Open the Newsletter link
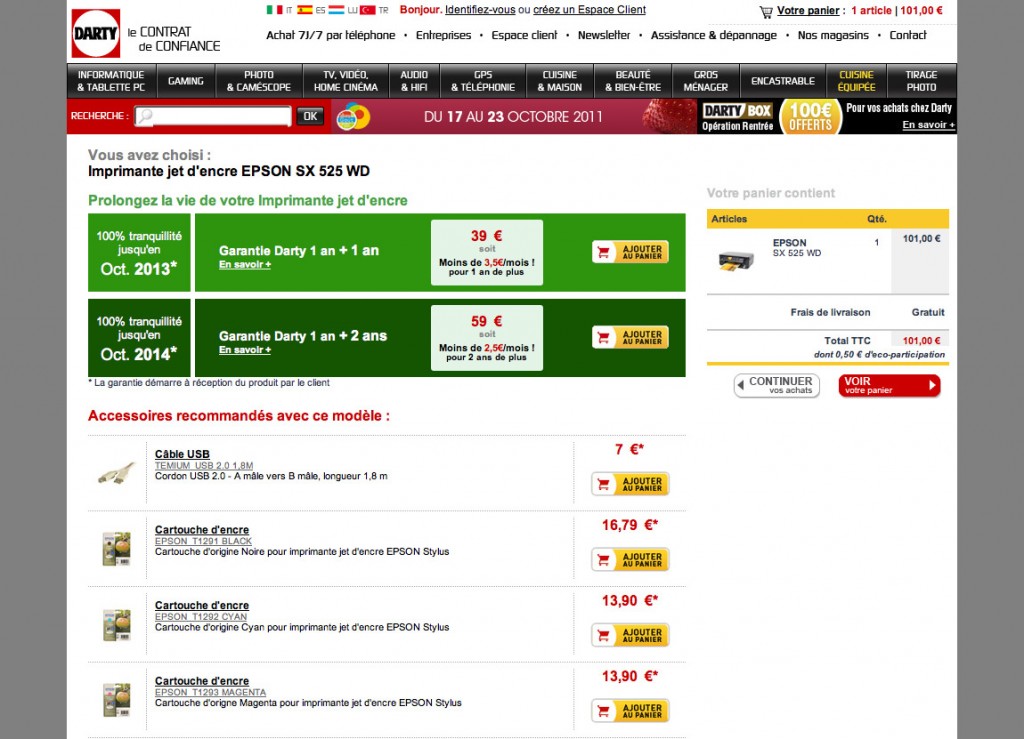1024x739 pixels. pos(604,35)
